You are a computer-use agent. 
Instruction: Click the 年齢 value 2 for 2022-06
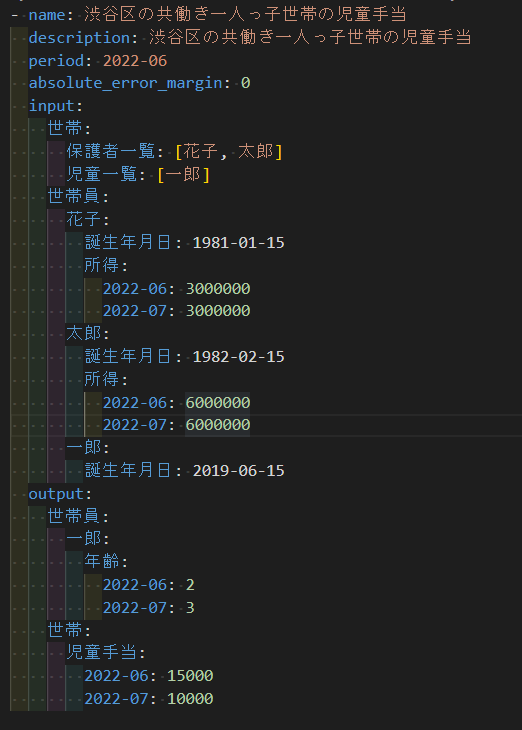click(190, 585)
